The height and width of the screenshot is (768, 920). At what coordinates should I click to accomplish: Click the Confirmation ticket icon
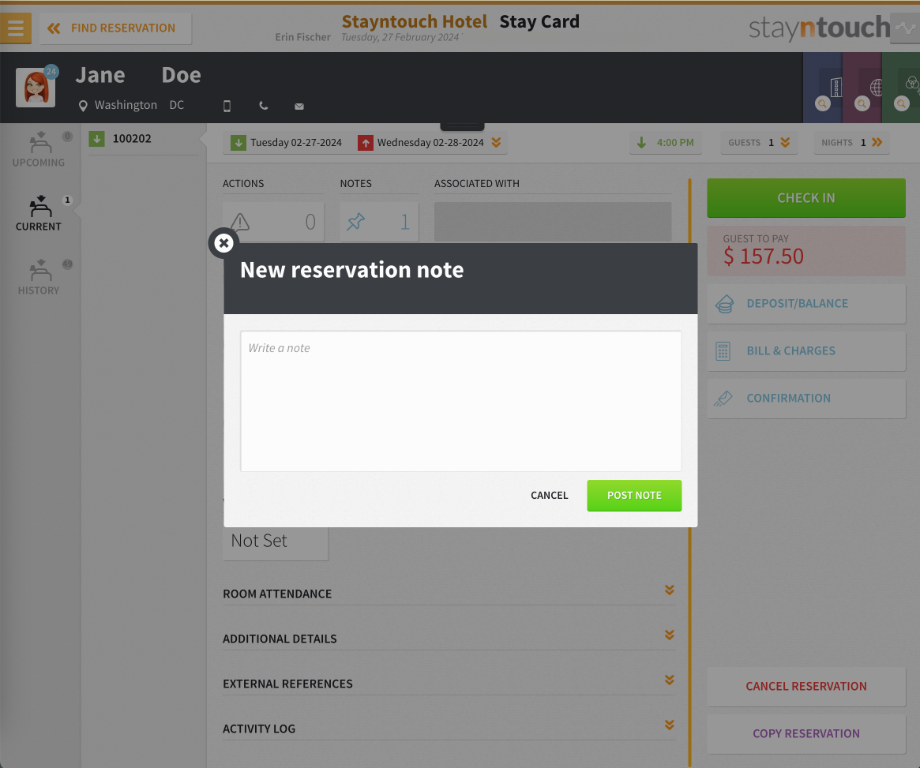tap(723, 398)
